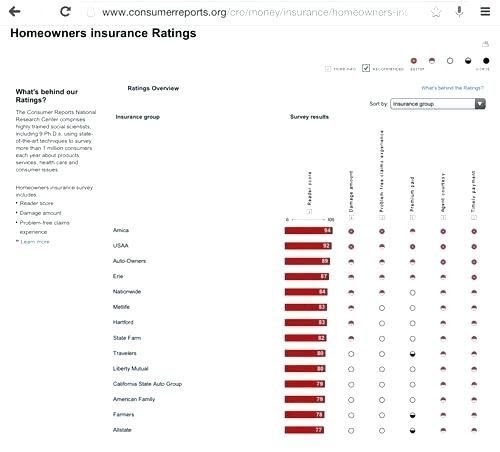Bookmark this page with the star icon

(x=436, y=12)
